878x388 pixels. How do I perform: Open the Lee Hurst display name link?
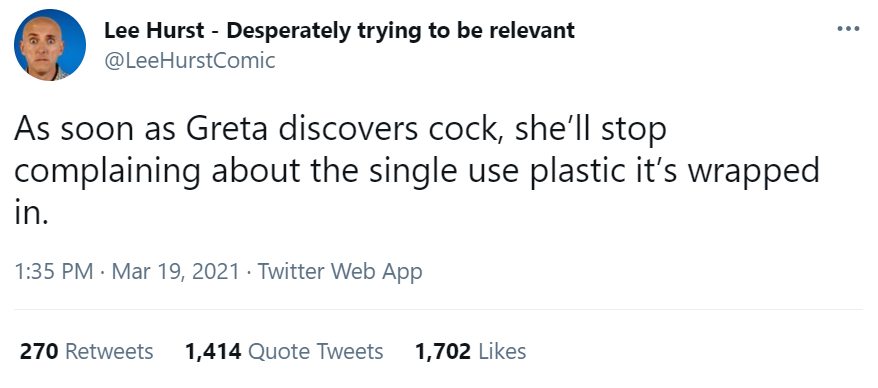coord(339,31)
